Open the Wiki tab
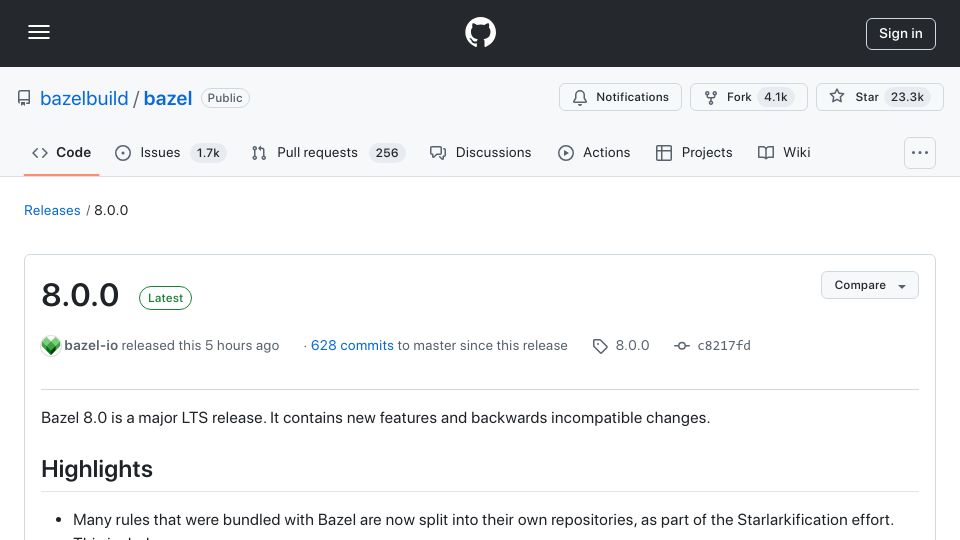Screen dimensions: 960x540 coord(784,152)
